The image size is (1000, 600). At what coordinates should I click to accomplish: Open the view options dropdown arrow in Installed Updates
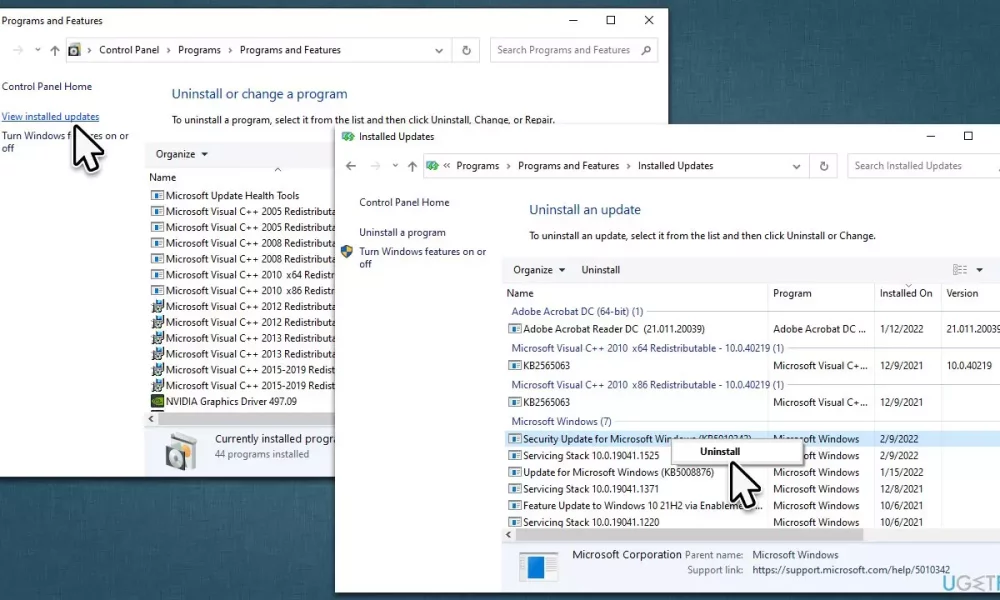980,270
